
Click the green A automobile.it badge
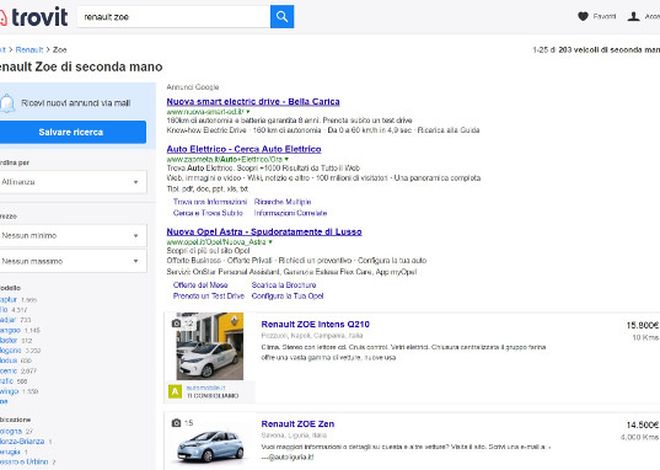click(175, 391)
